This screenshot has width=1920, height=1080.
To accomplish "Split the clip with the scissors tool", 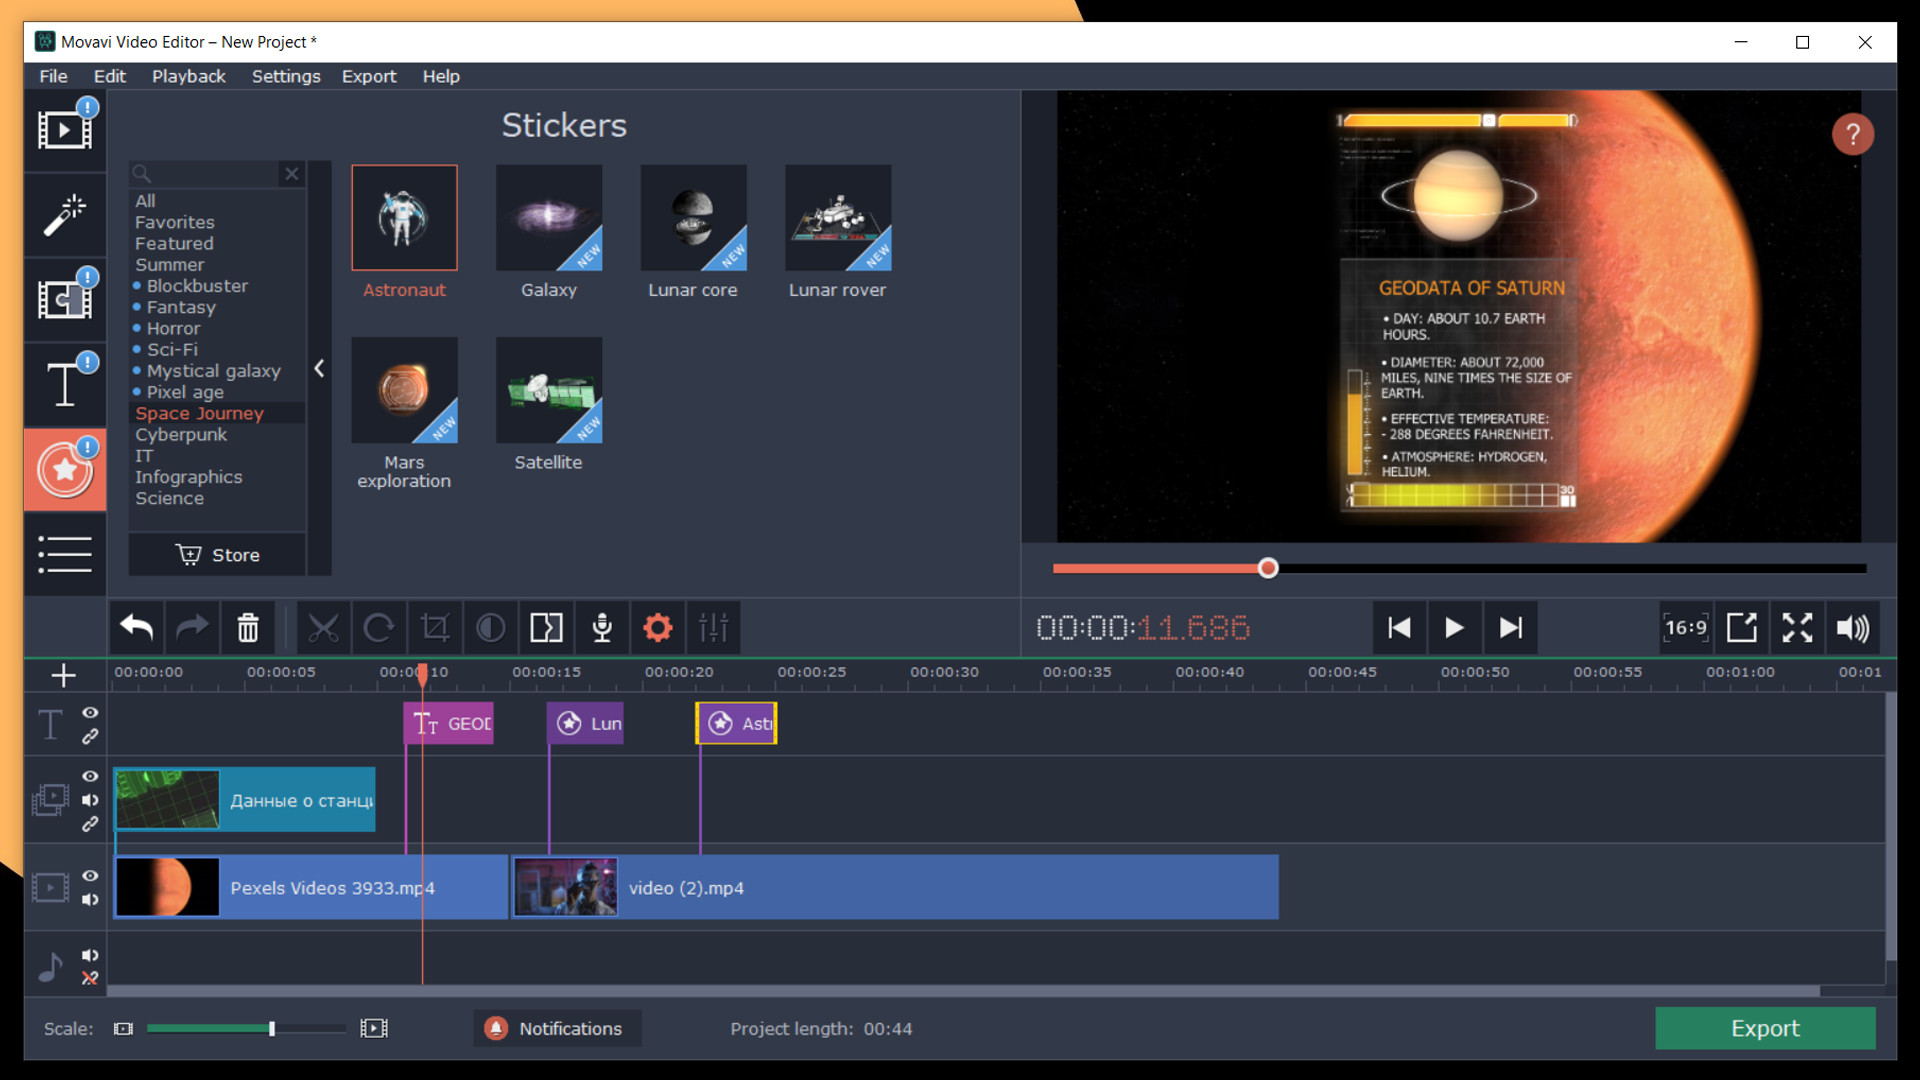I will coord(323,627).
